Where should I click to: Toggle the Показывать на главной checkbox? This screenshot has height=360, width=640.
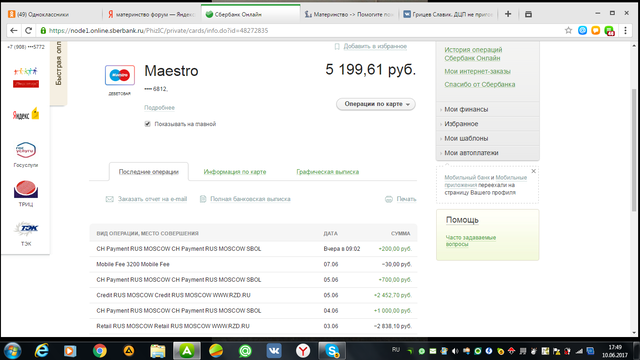point(147,124)
